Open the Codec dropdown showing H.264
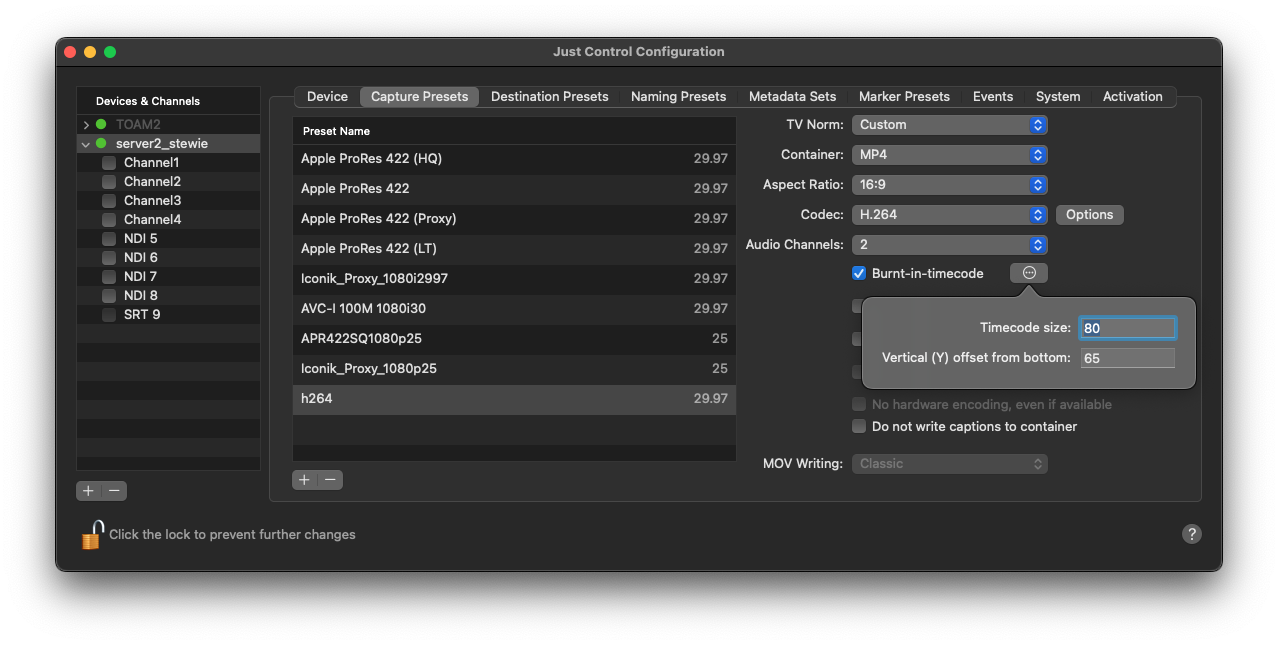Screen dimensions: 1278x645 tap(949, 215)
